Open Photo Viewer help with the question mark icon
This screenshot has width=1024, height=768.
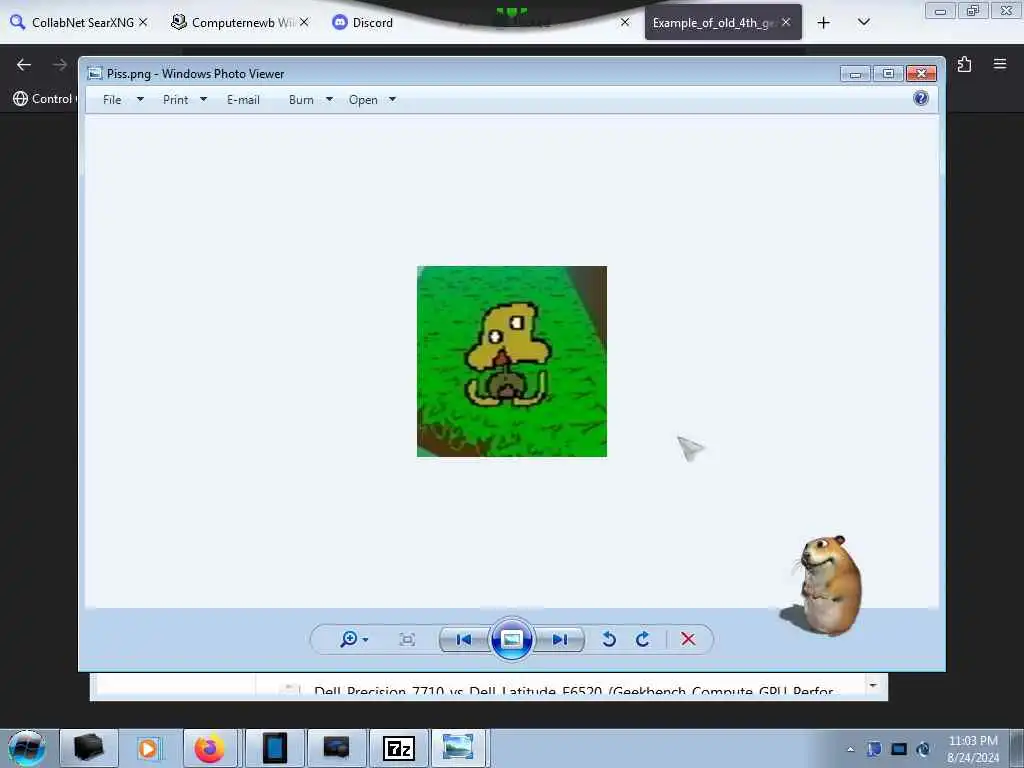[921, 99]
